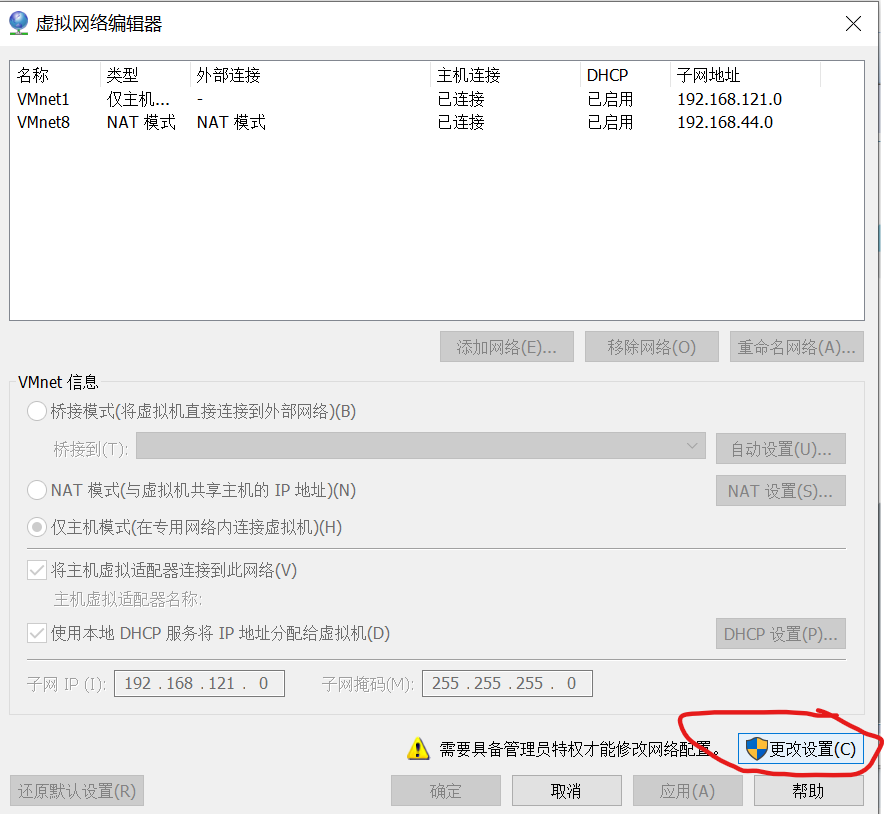Click the 仅主机... type cell
Viewport: 888px width, 814px height.
pos(138,99)
